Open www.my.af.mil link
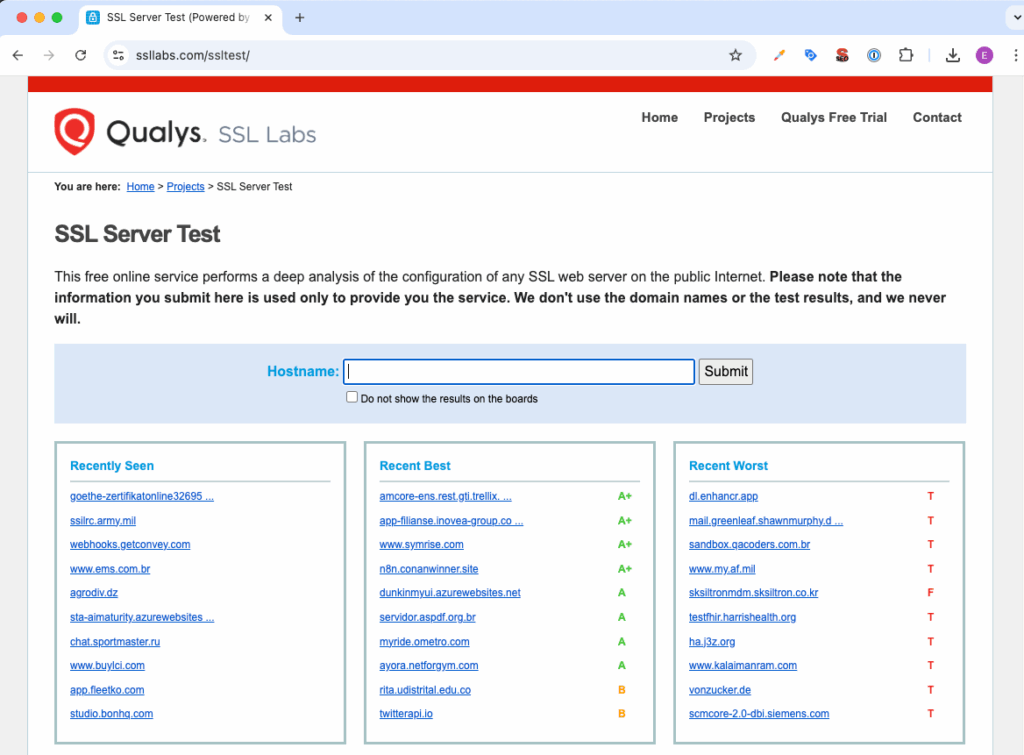Image resolution: width=1024 pixels, height=755 pixels. 722,569
